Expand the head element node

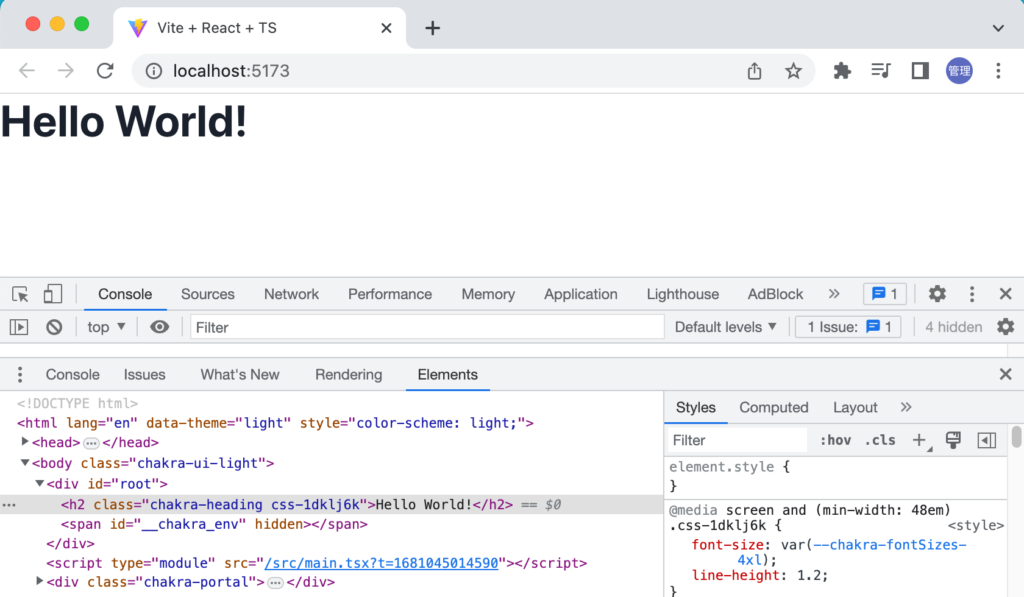pyautogui.click(x=26, y=442)
